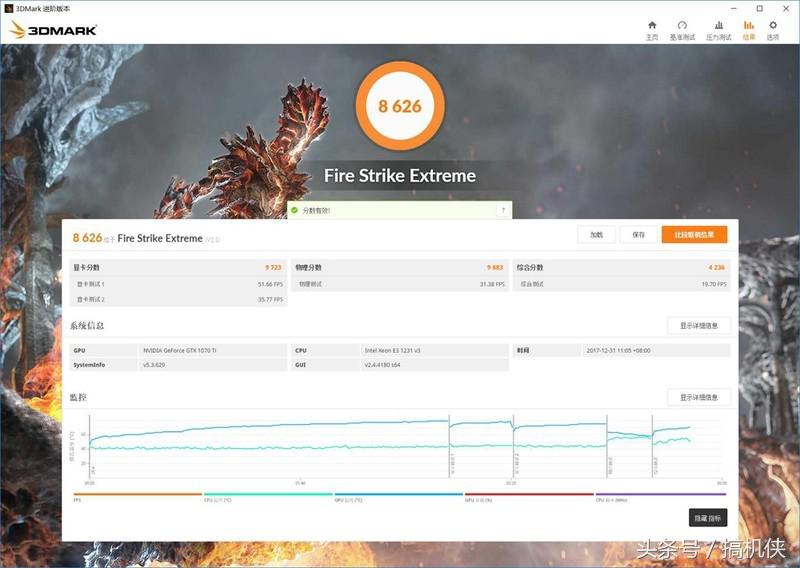Toggle the orange FPS legend line

[137, 494]
